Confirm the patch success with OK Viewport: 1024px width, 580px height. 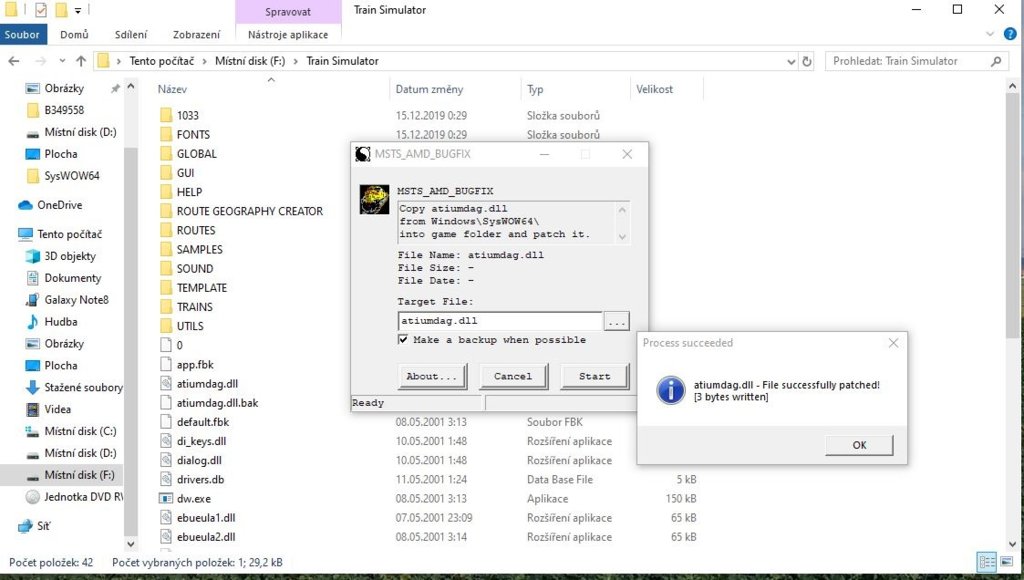858,444
